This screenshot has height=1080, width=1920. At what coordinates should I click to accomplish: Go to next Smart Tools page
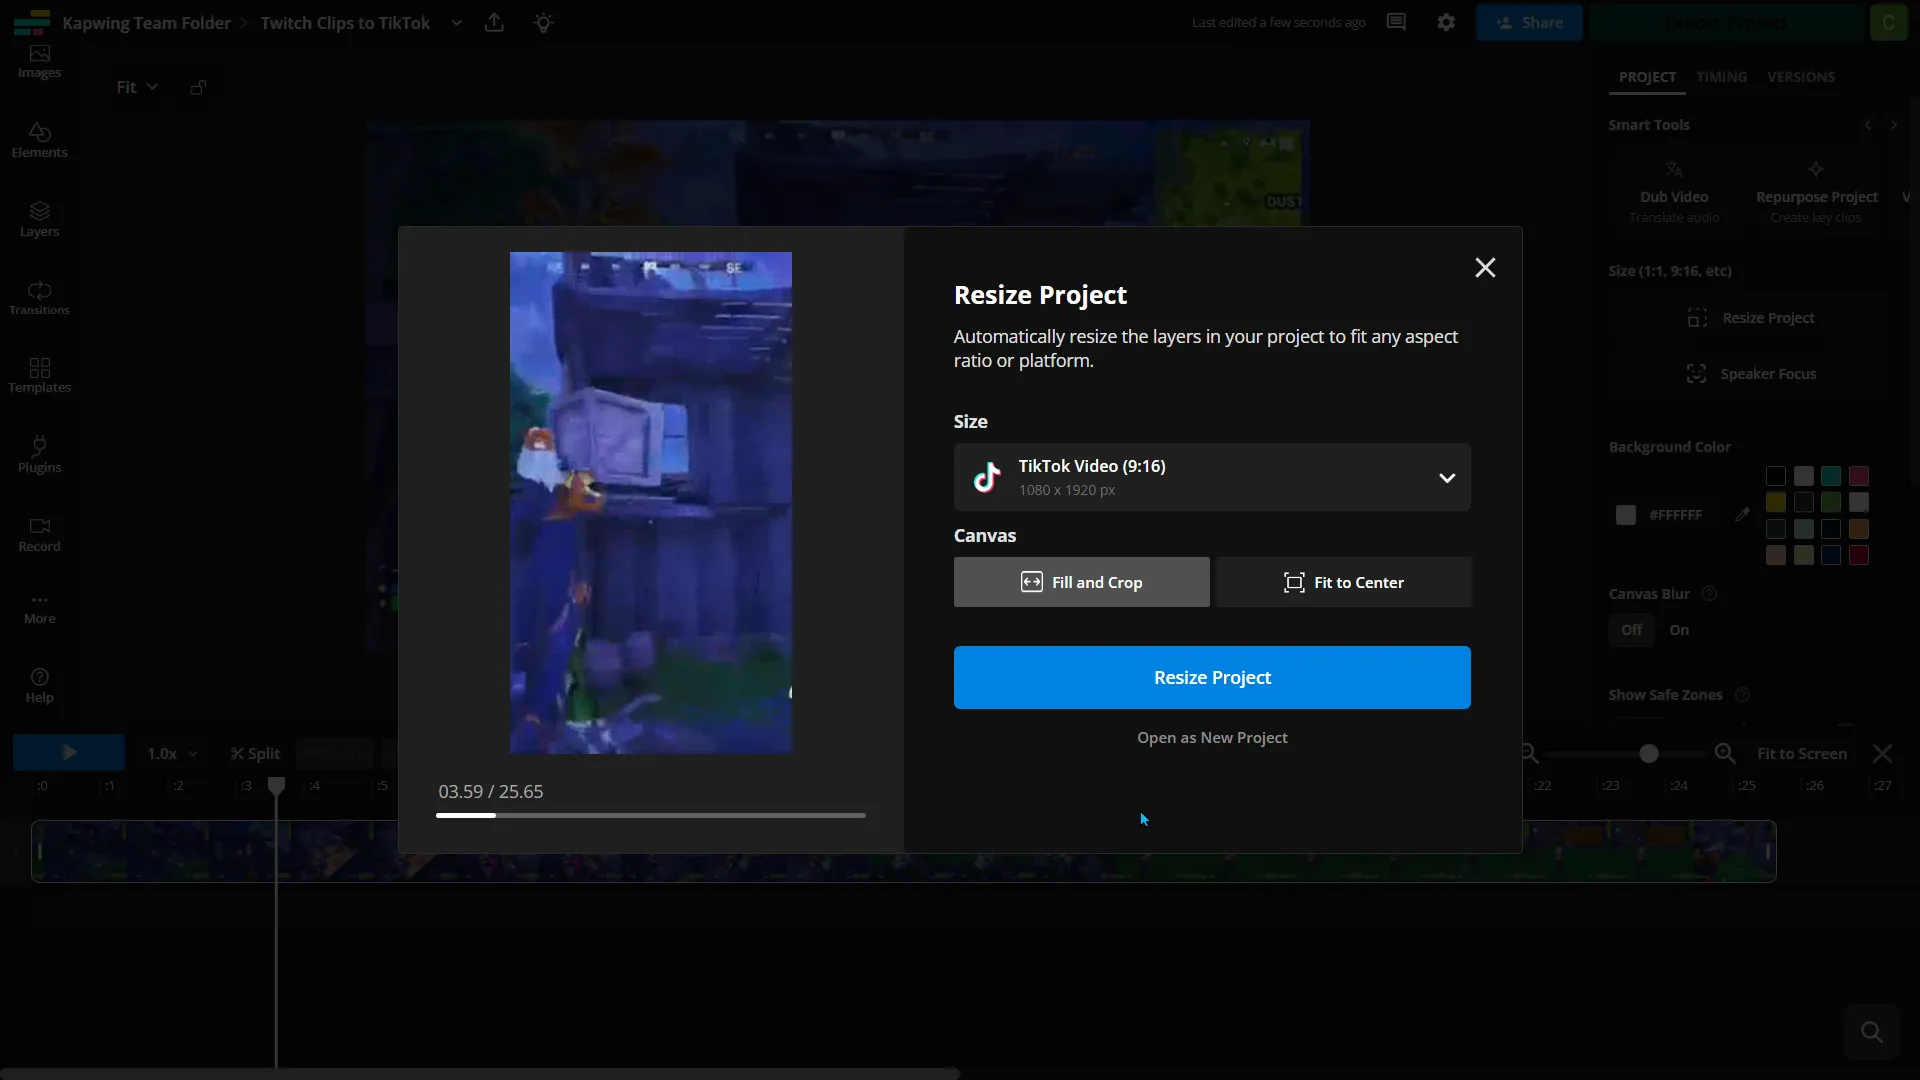[x=1893, y=125]
